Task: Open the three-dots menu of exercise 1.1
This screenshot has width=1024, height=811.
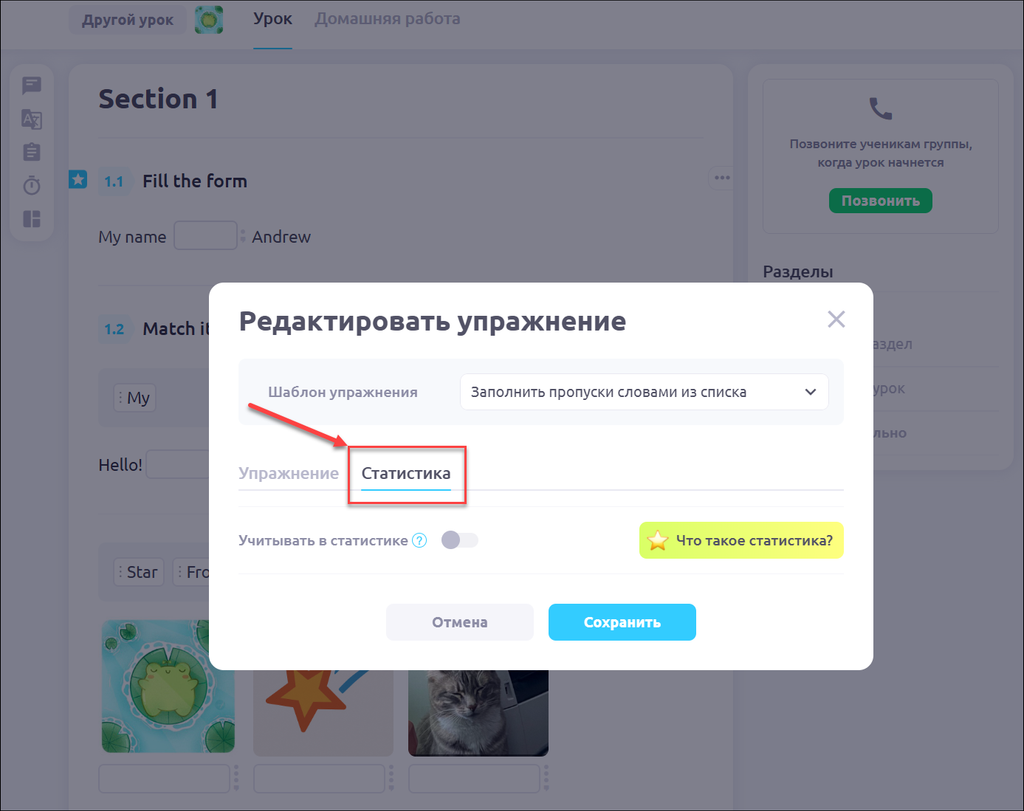Action: (x=722, y=178)
